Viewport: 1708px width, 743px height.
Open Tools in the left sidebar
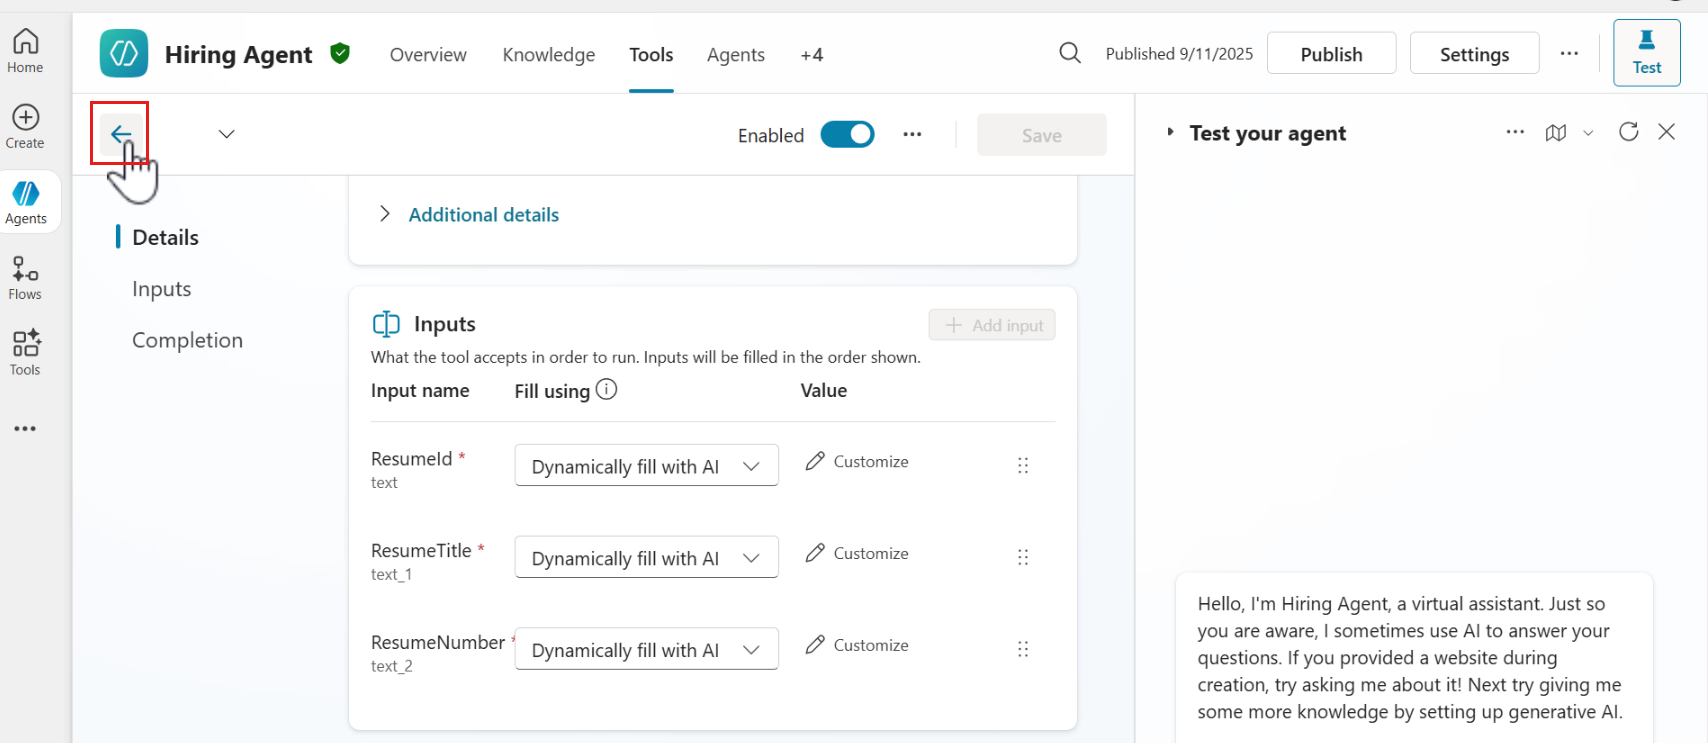point(25,353)
